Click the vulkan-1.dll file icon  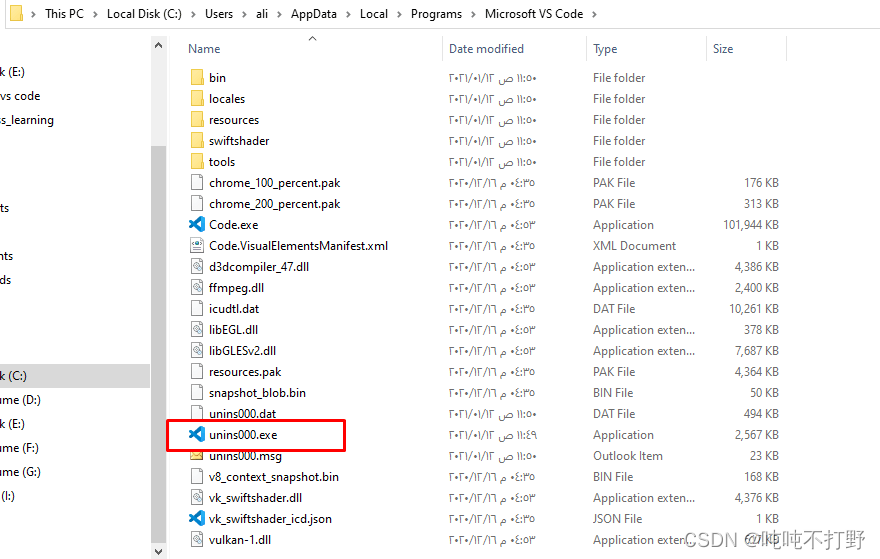(x=197, y=539)
